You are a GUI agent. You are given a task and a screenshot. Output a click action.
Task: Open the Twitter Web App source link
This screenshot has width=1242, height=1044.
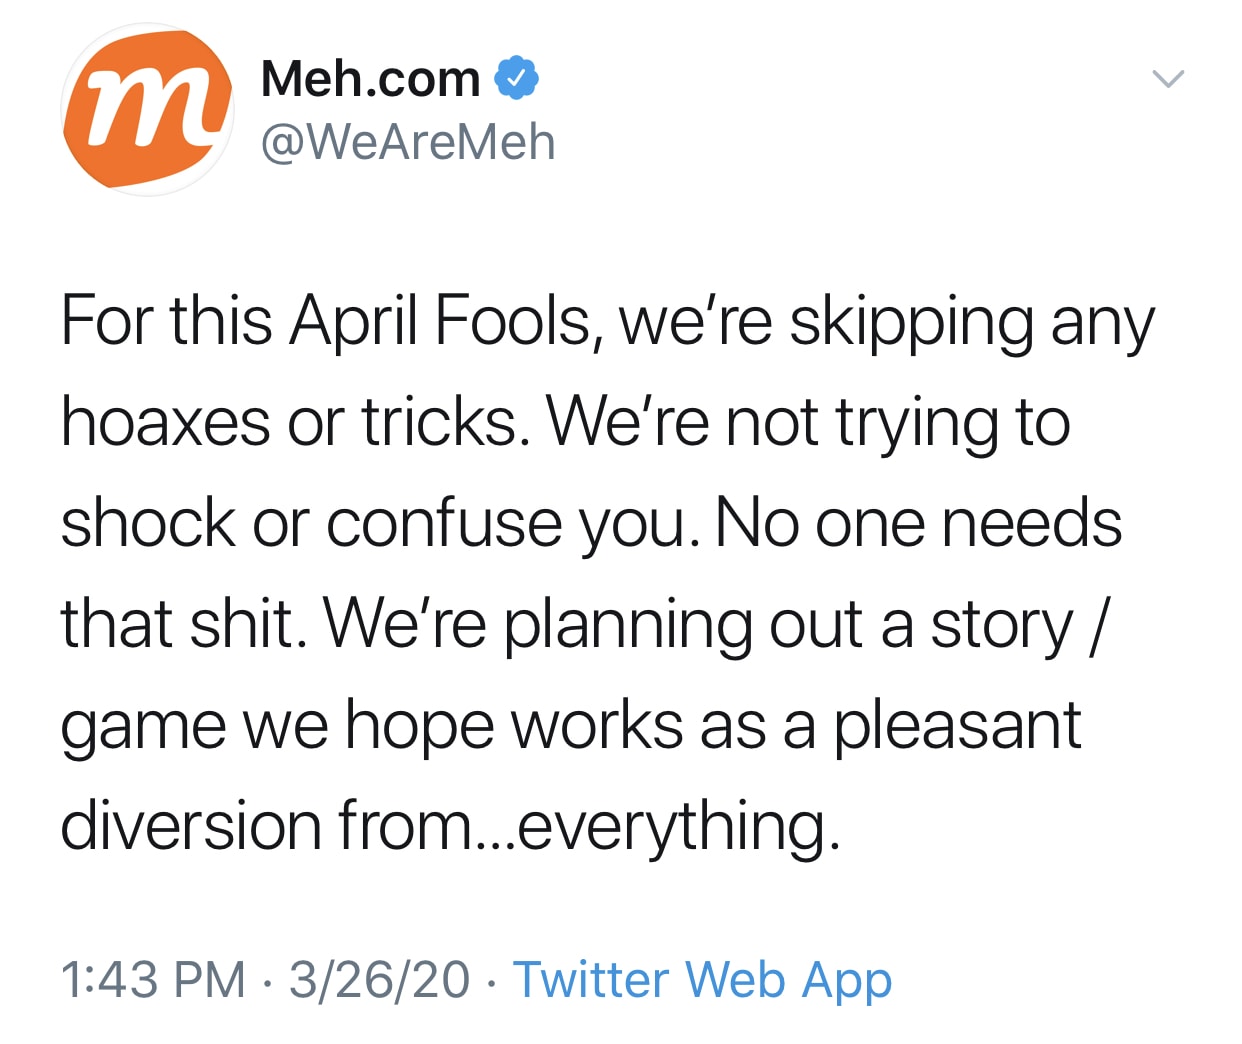click(x=702, y=979)
